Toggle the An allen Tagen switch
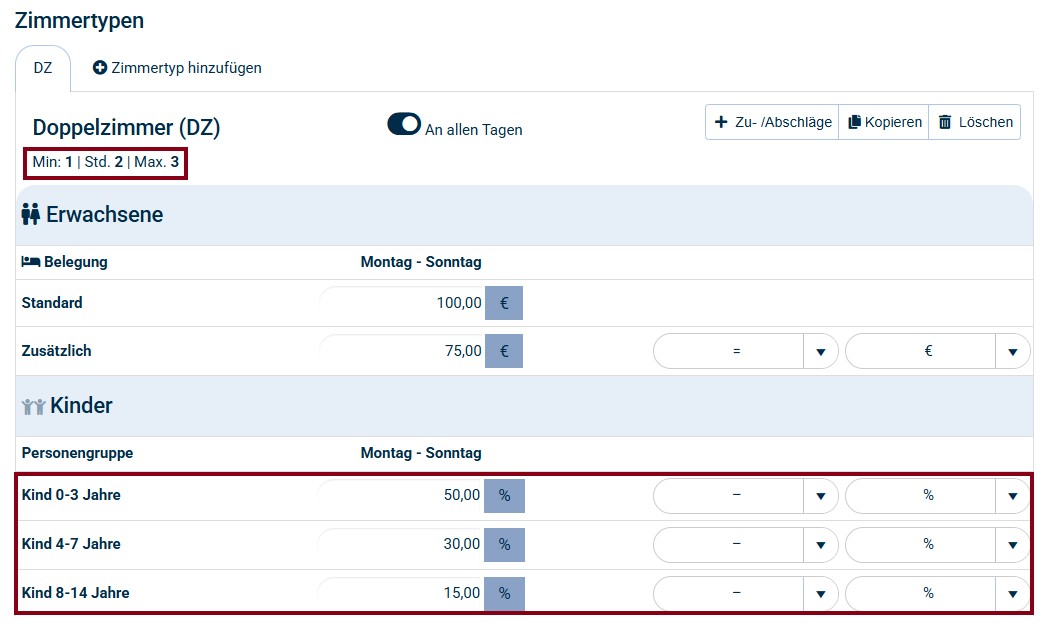This screenshot has width=1050, height=625. click(x=404, y=124)
